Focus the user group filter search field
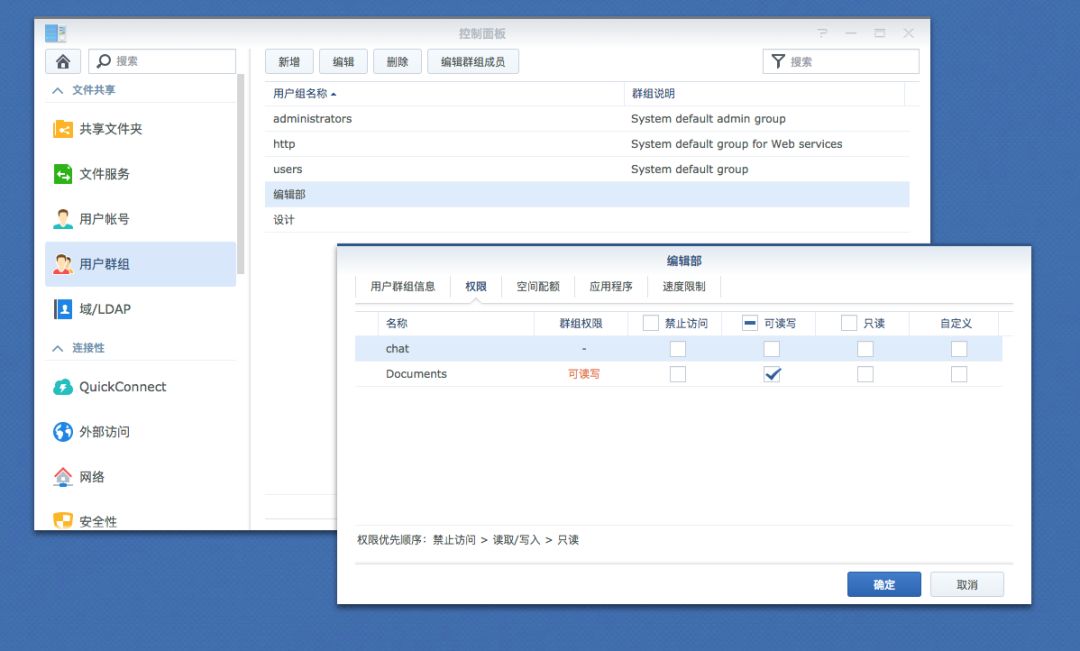Screen dimensions: 1080x651 (x=841, y=61)
